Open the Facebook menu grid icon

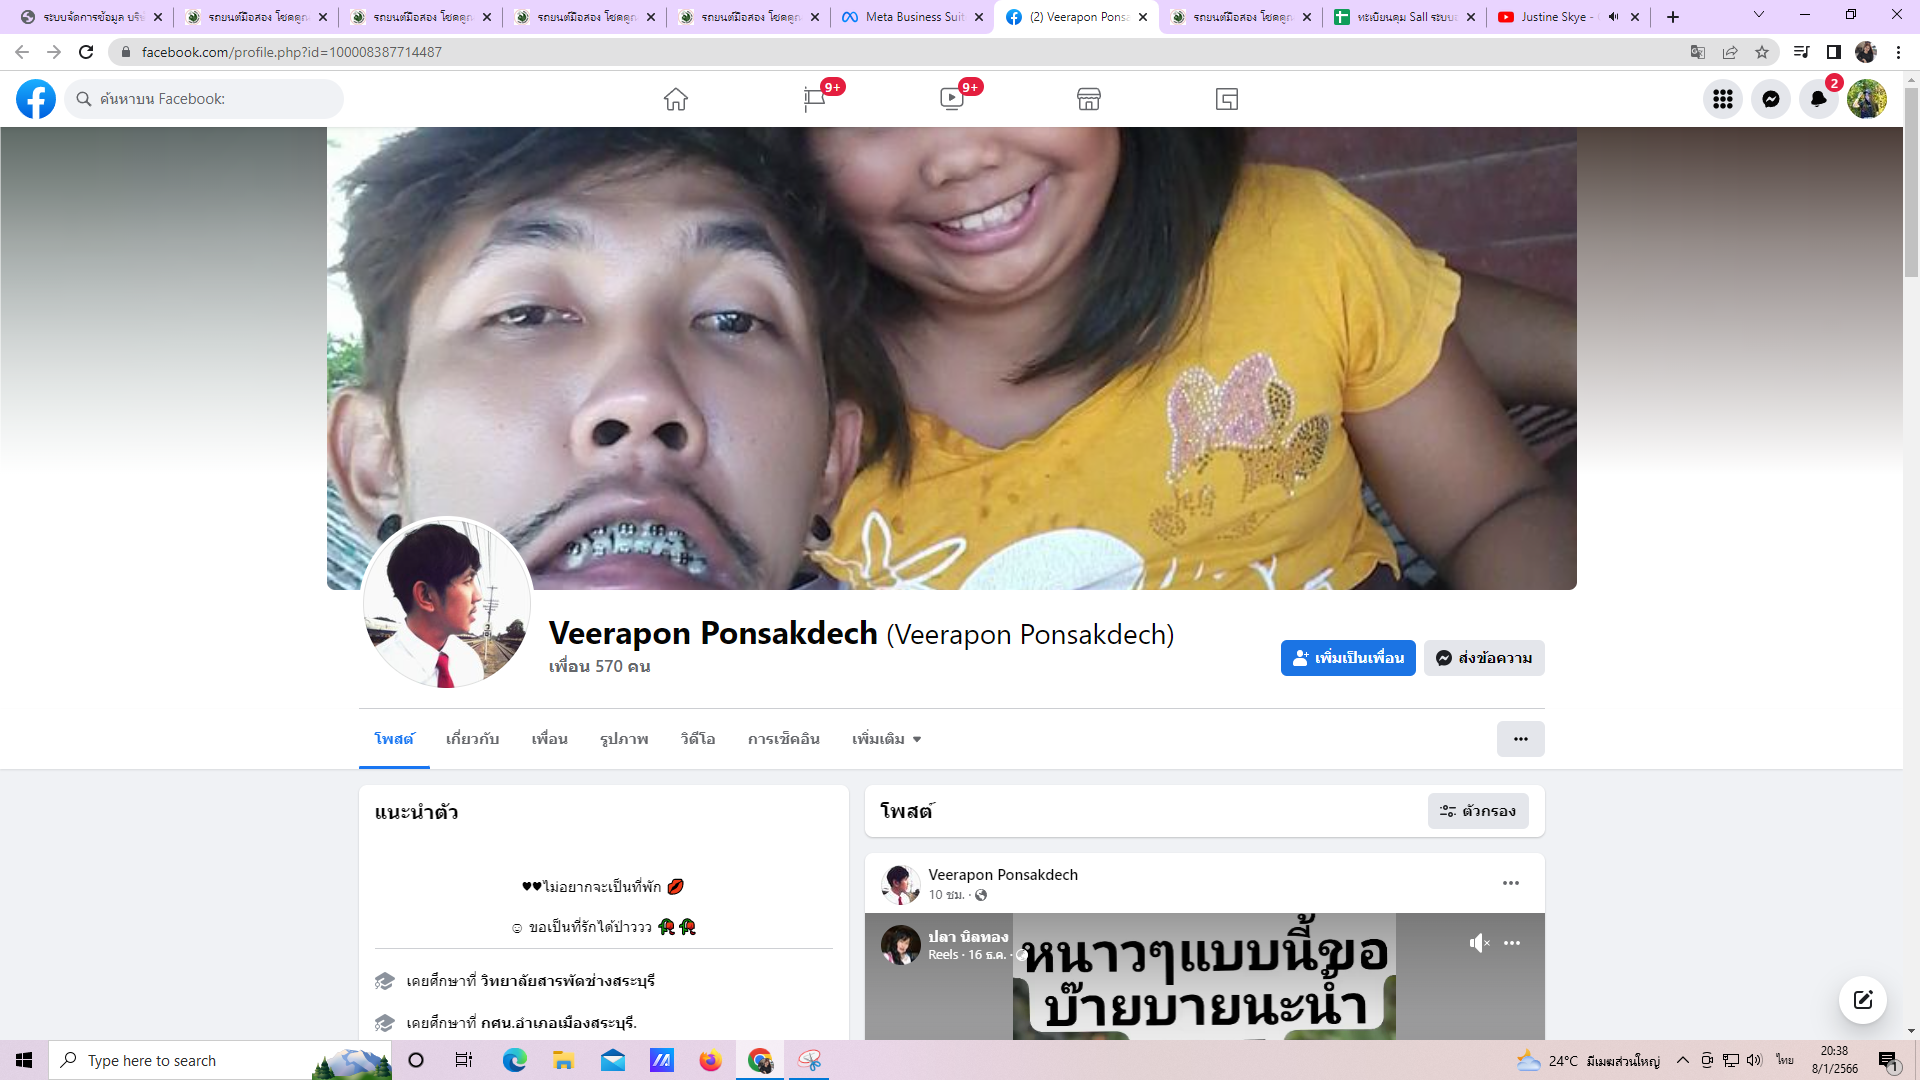coord(1722,99)
